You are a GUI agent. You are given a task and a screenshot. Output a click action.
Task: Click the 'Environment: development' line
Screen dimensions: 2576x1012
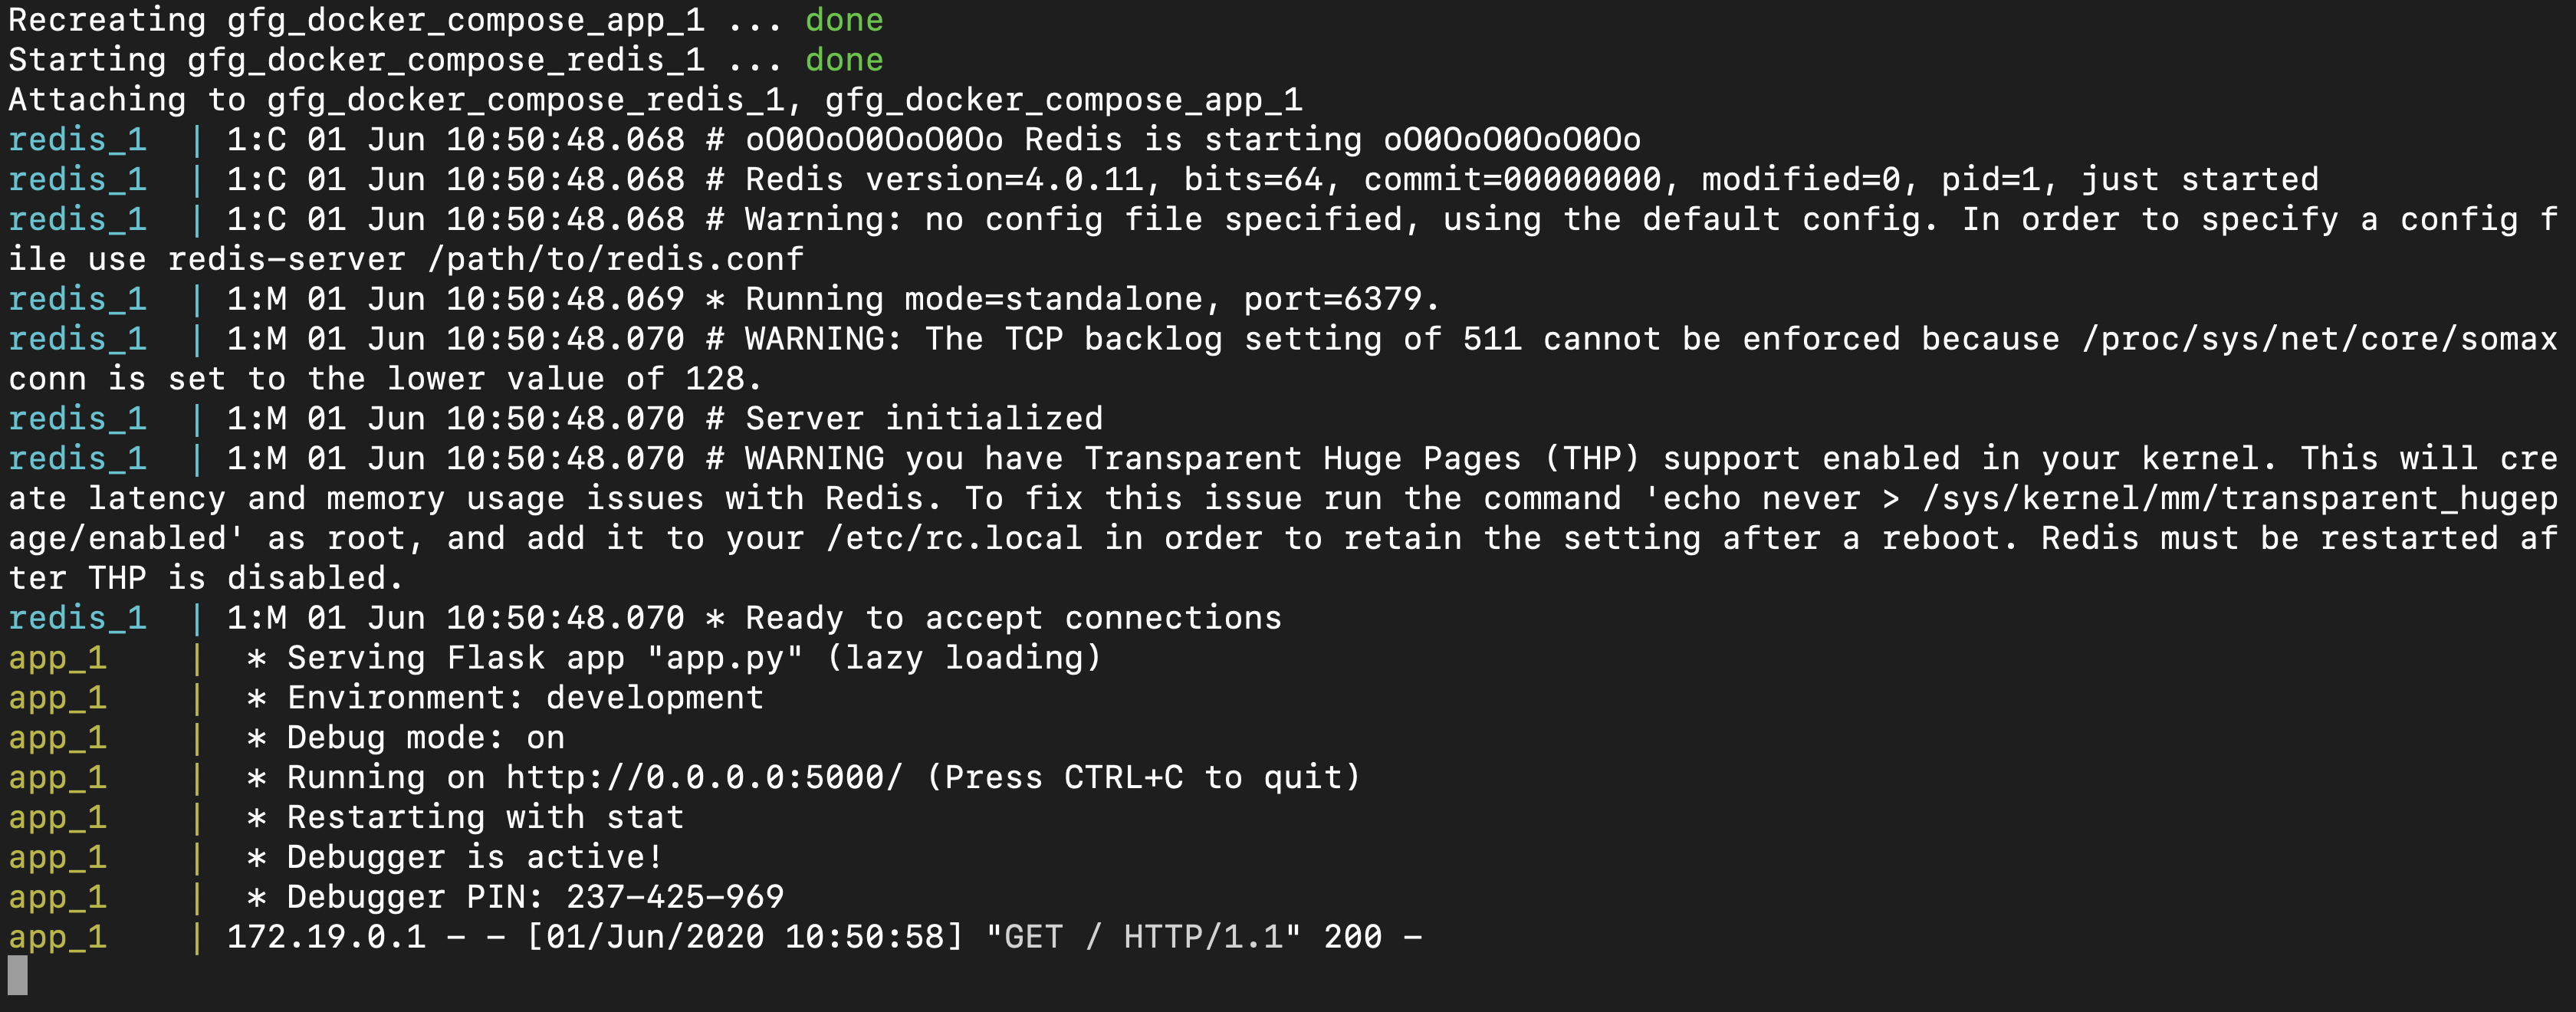click(525, 698)
